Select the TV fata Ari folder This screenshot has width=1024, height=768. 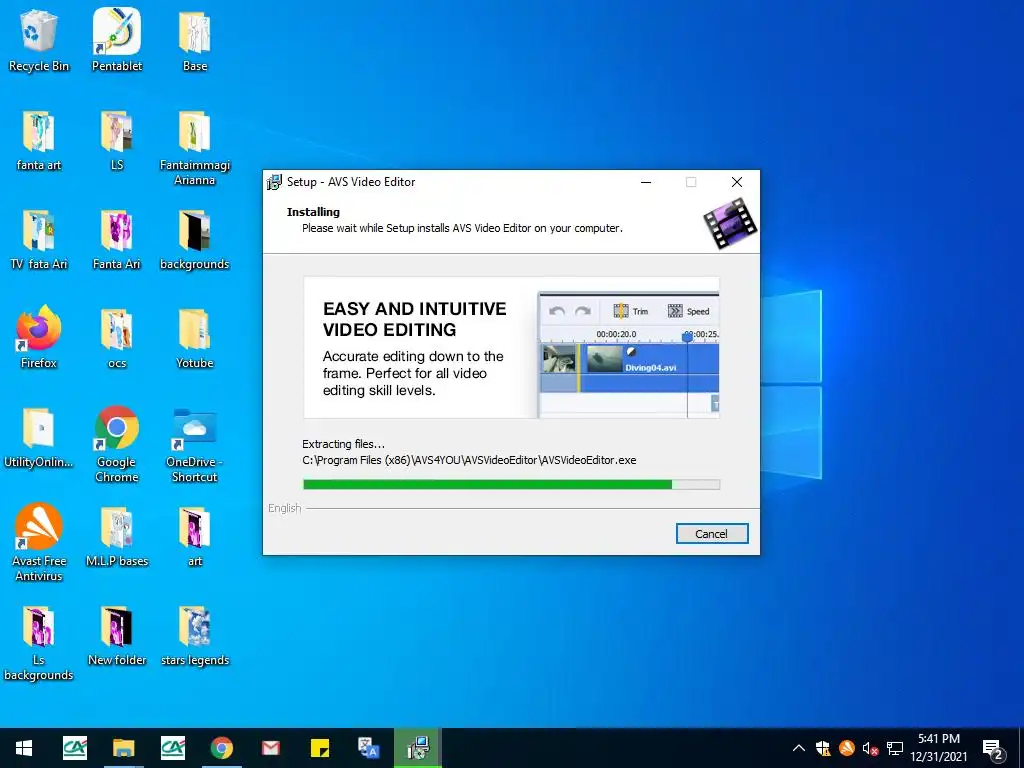click(x=39, y=240)
